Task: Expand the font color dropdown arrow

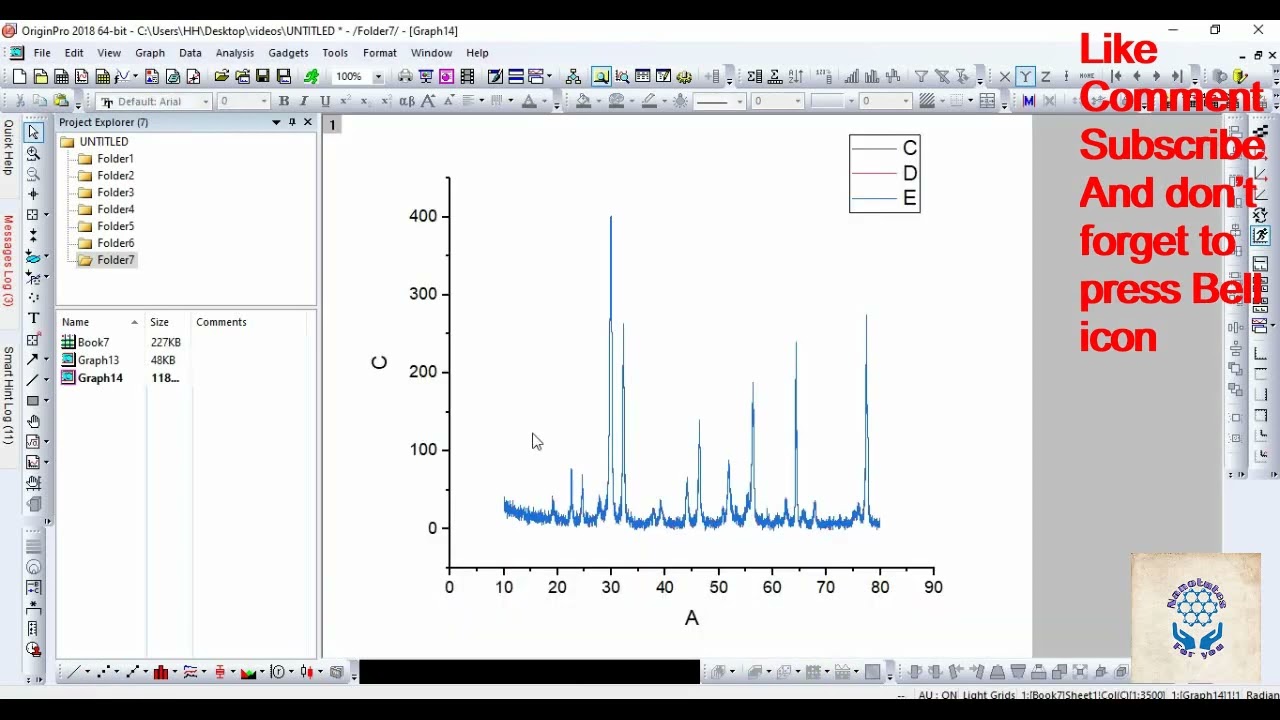Action: tap(545, 101)
